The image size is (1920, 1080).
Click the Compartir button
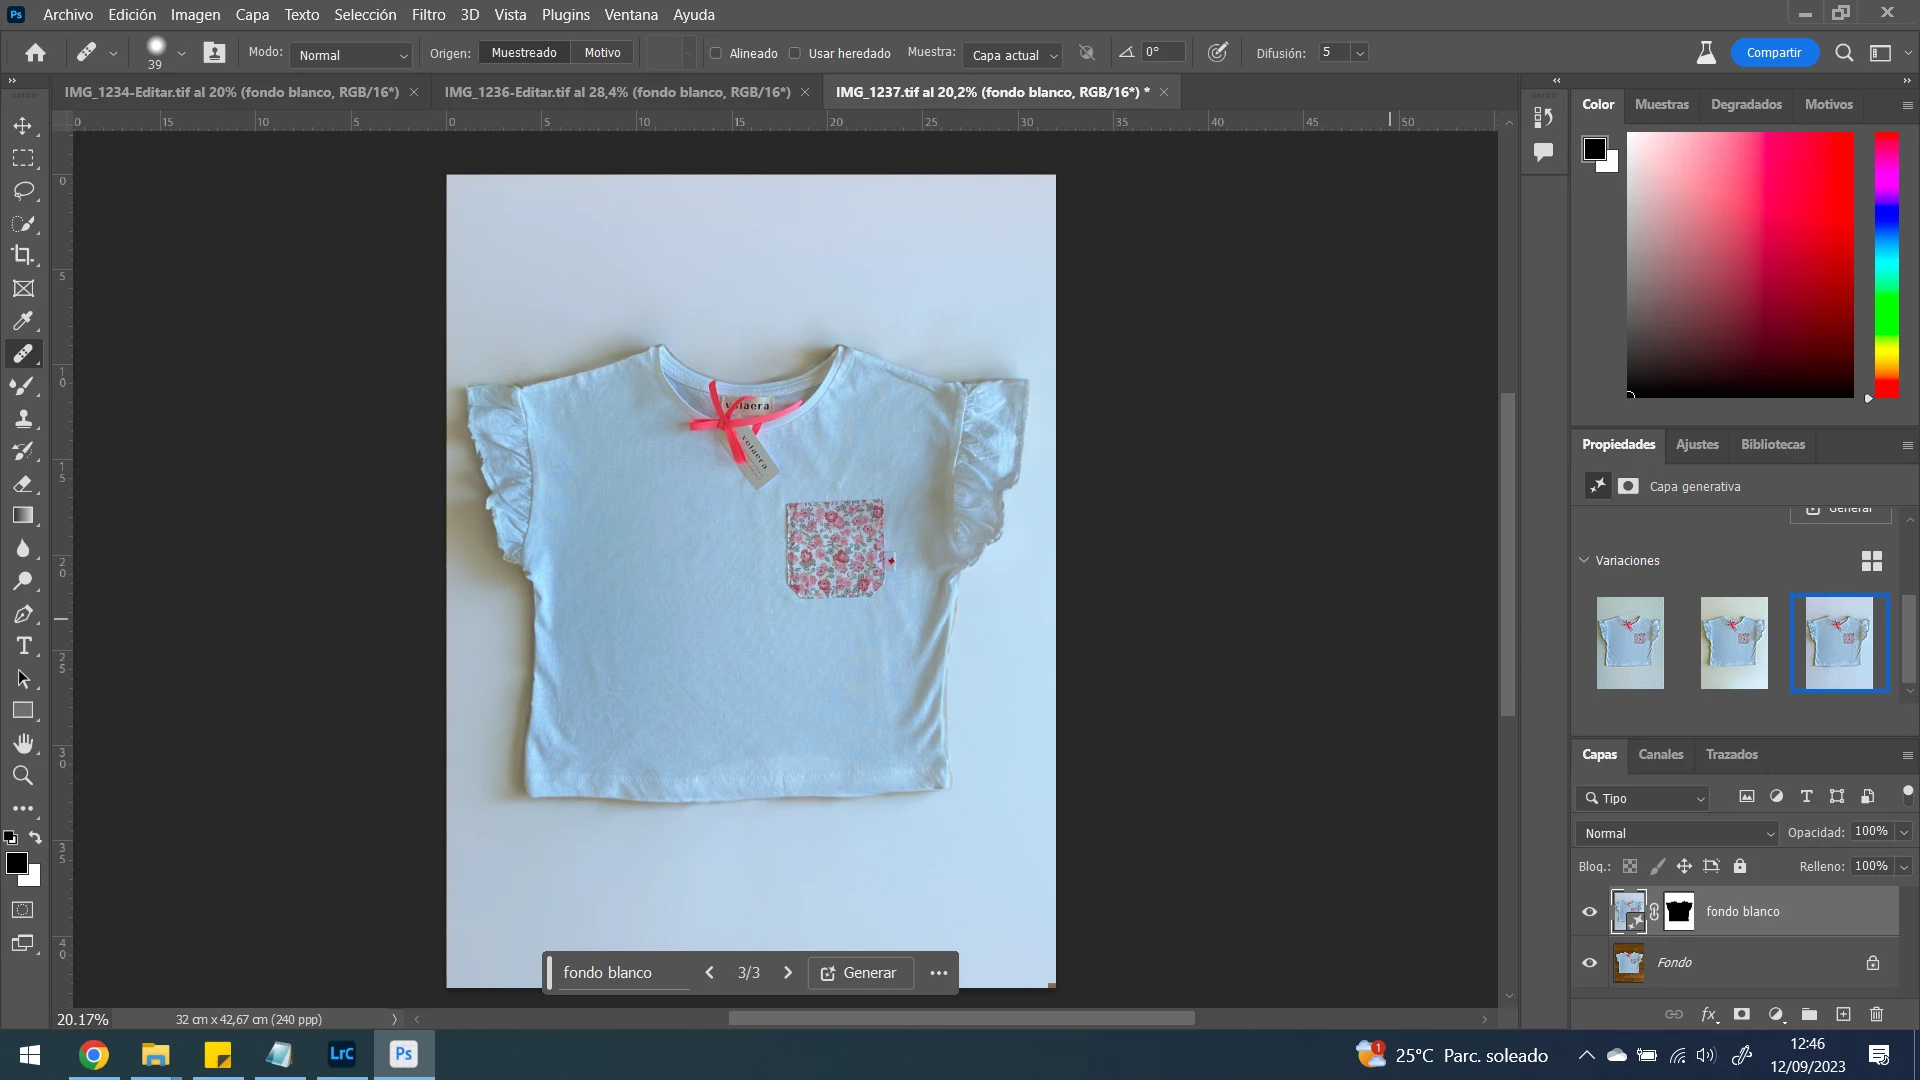[x=1773, y=53]
